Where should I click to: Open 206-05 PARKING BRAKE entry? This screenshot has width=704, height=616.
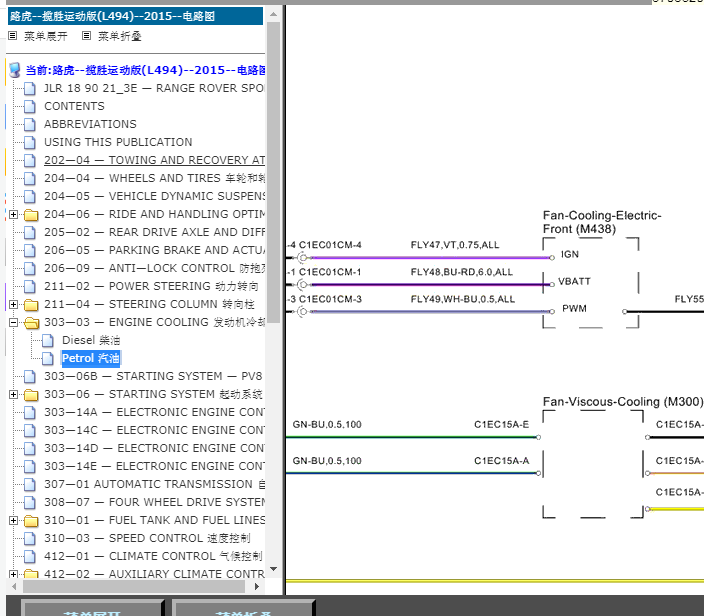[x=154, y=250]
